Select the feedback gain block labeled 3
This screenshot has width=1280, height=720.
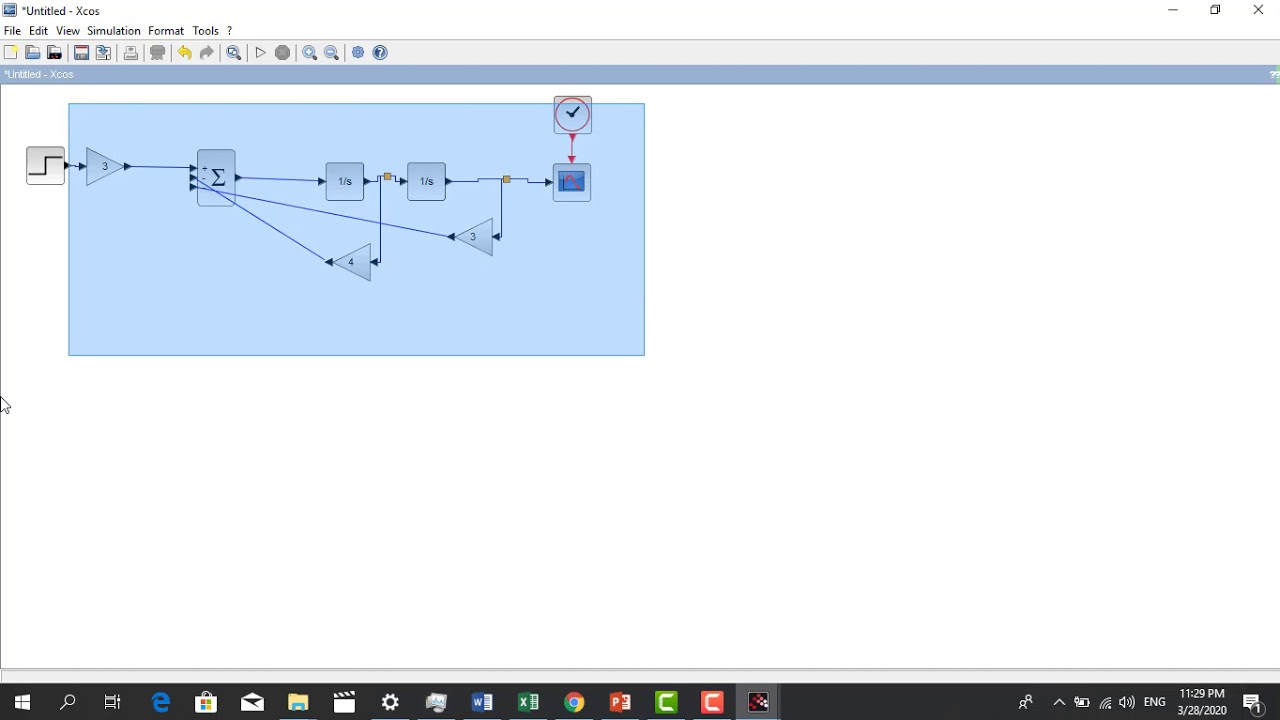474,237
